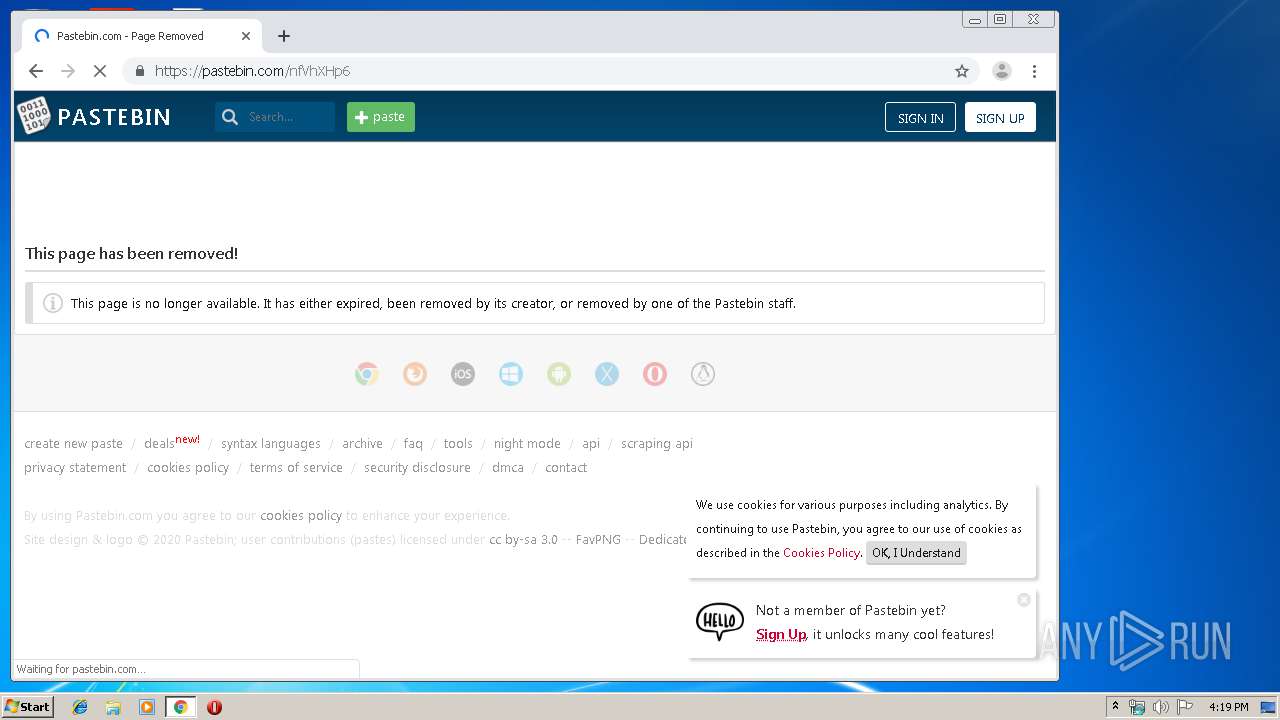
Task: Open Windows Media Player taskbar icon
Action: pos(147,707)
